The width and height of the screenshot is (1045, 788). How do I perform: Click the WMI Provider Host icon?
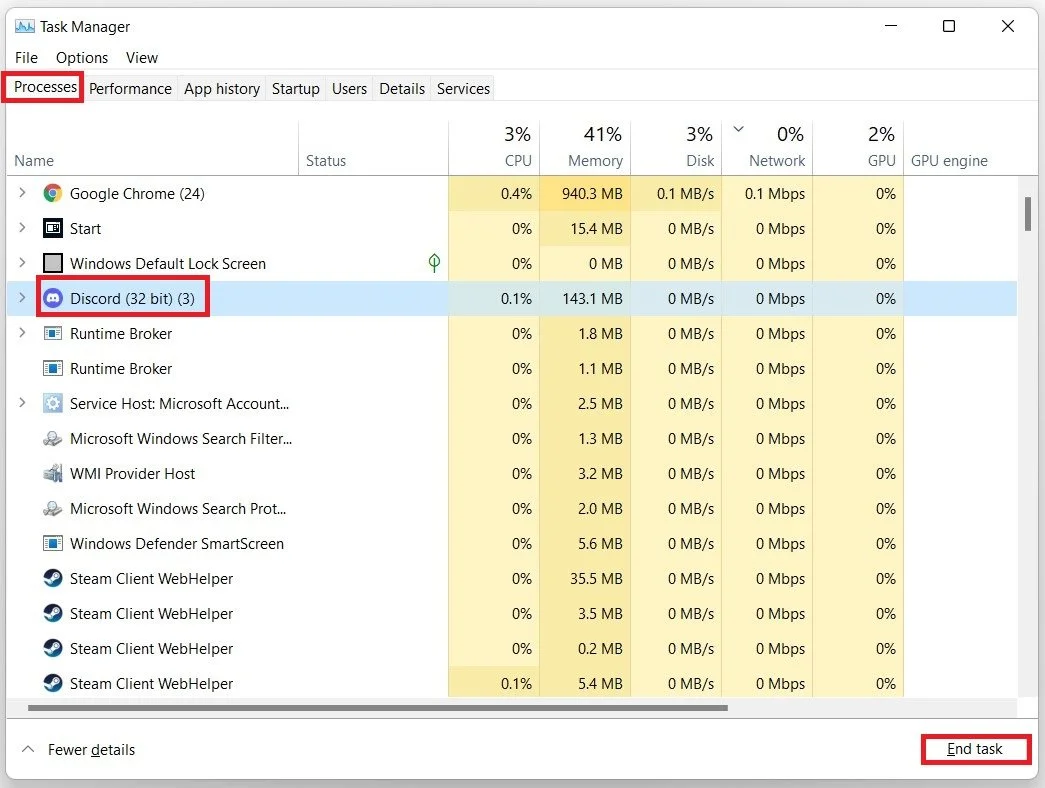(x=53, y=473)
